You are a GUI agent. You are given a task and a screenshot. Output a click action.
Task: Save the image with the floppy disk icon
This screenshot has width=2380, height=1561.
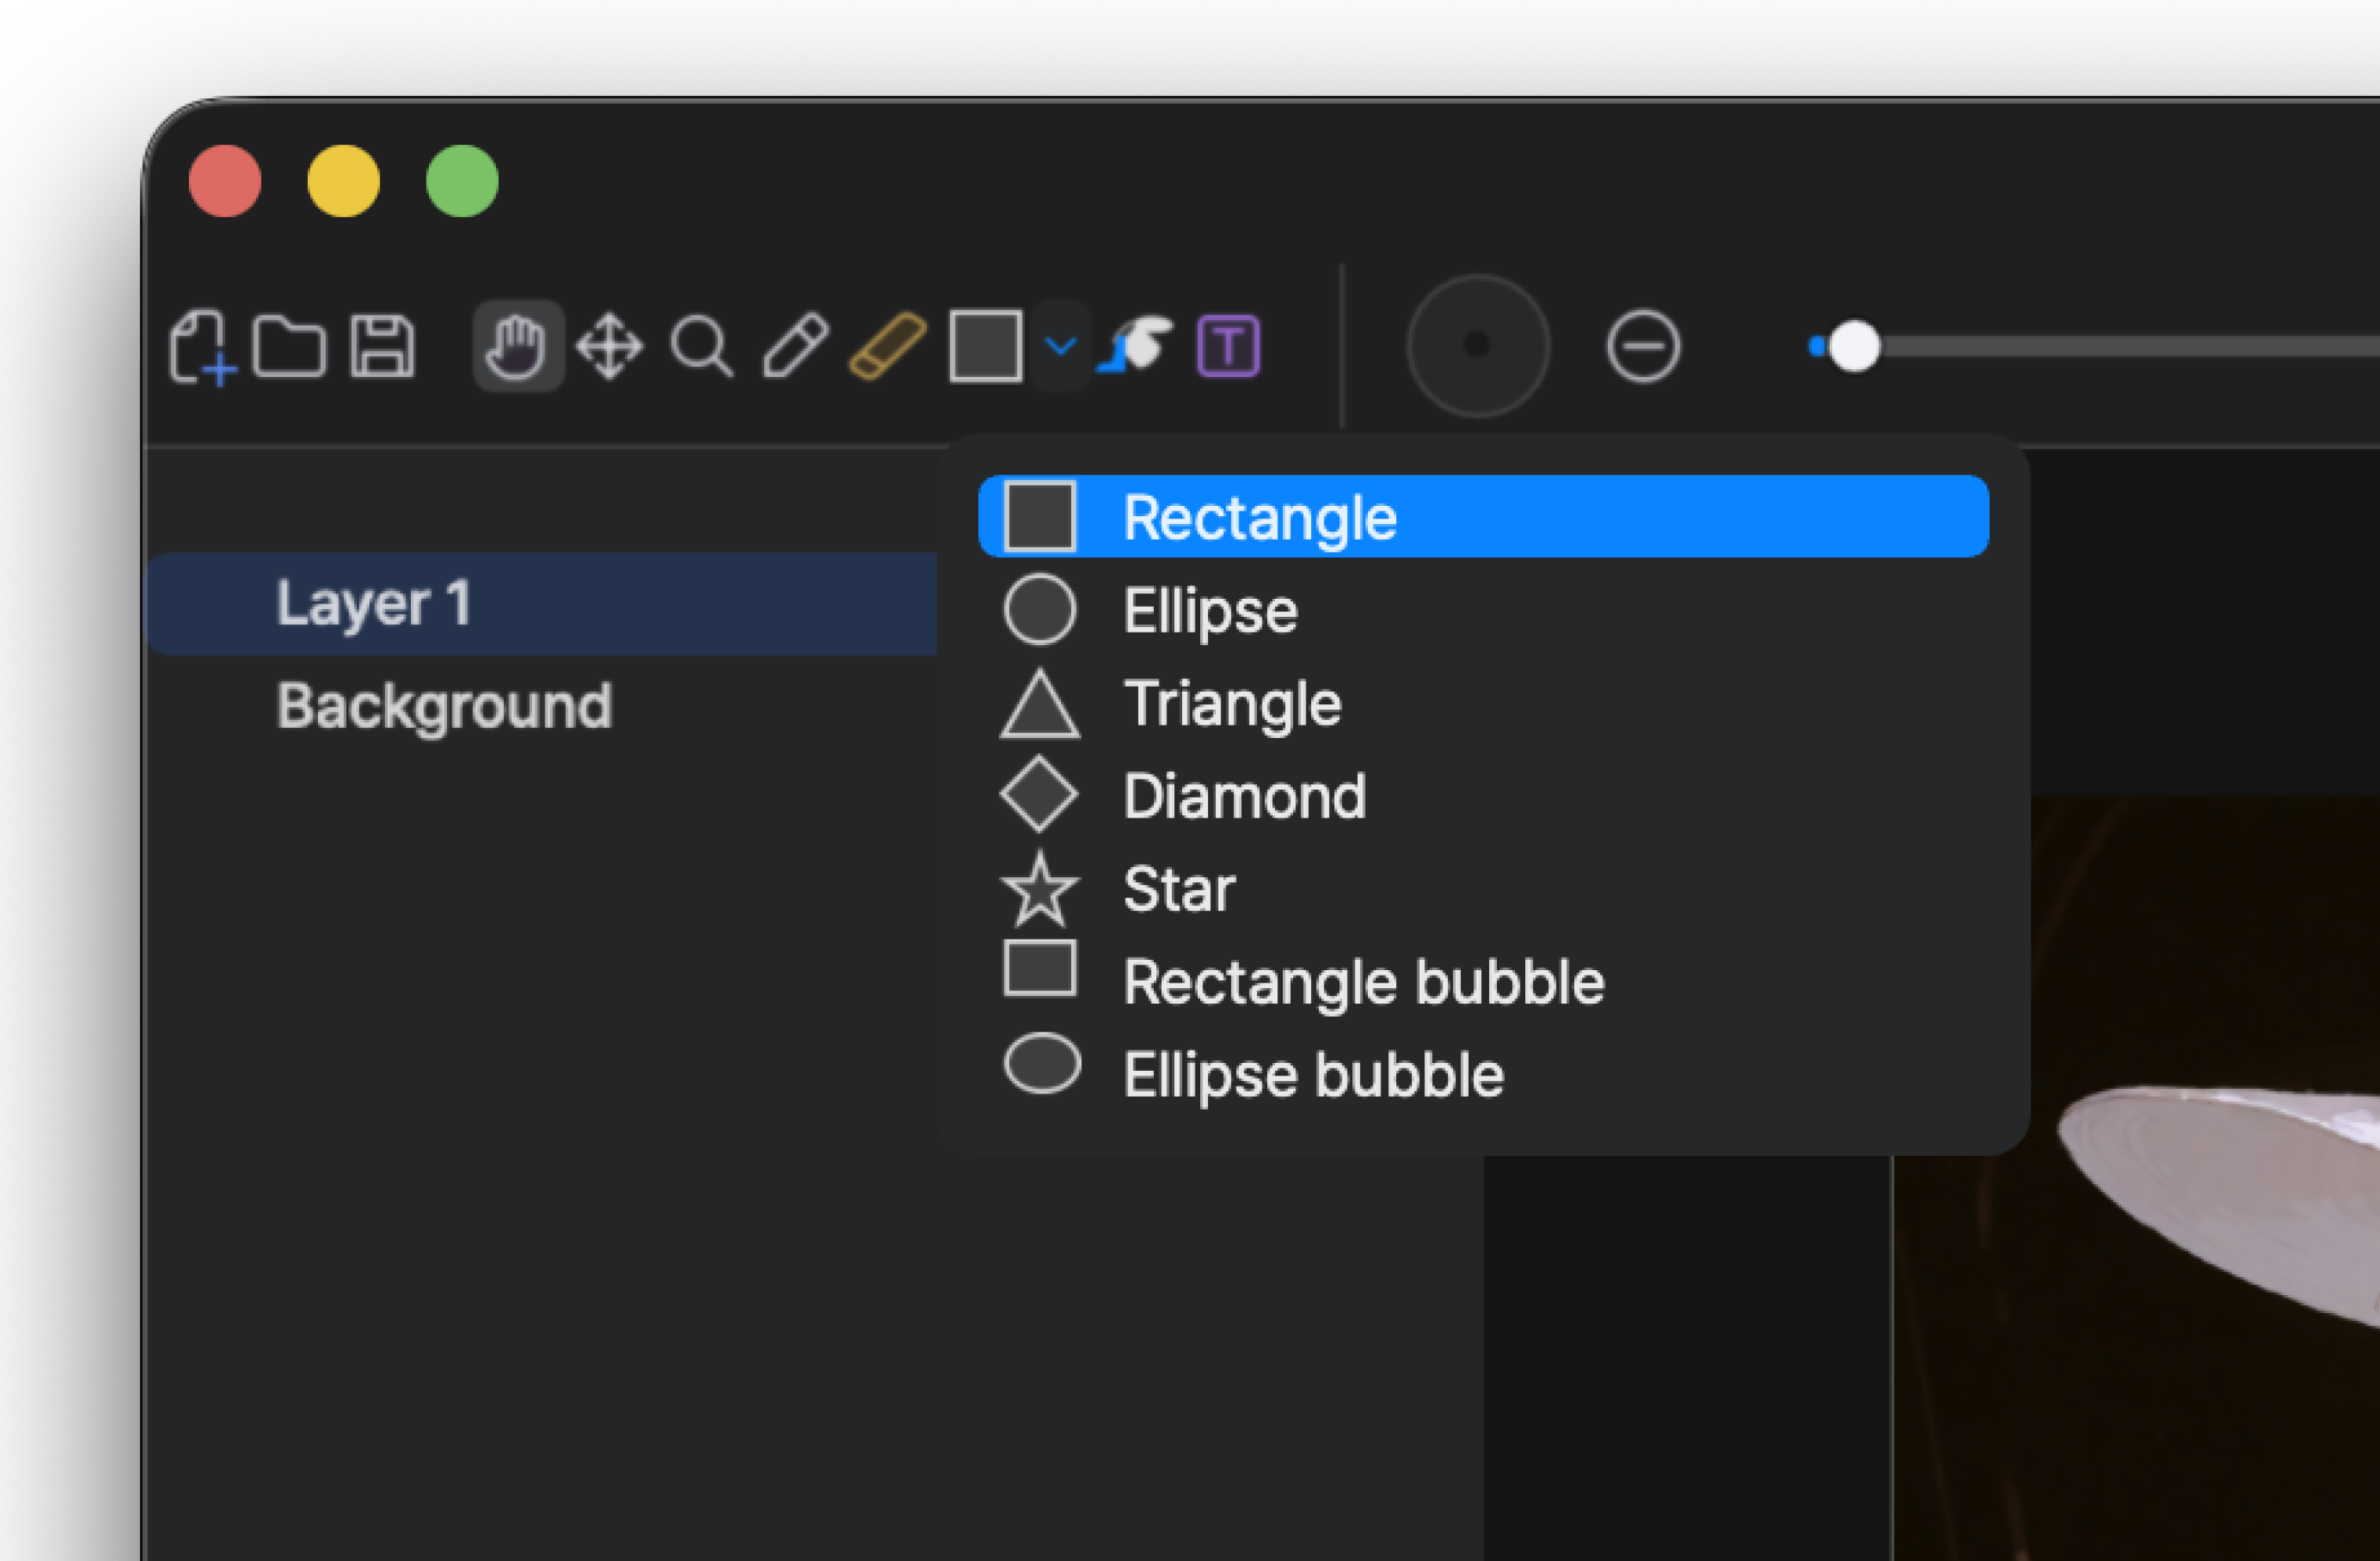click(382, 346)
